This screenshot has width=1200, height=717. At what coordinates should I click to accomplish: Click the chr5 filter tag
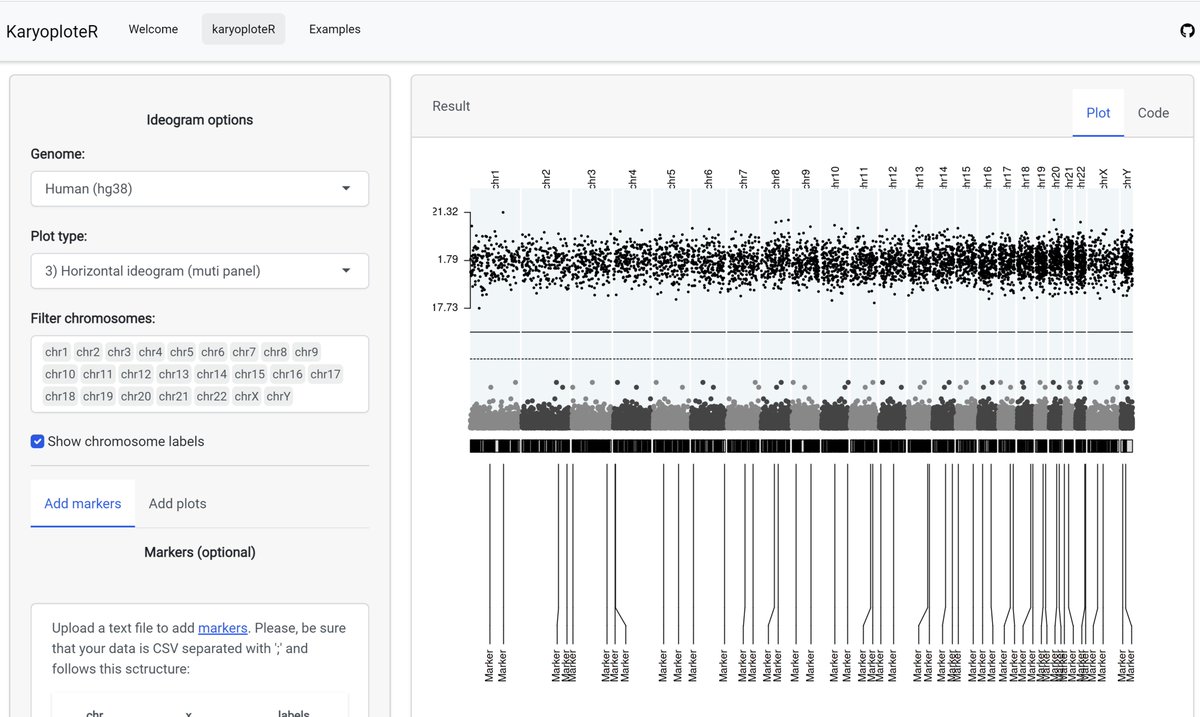point(182,352)
